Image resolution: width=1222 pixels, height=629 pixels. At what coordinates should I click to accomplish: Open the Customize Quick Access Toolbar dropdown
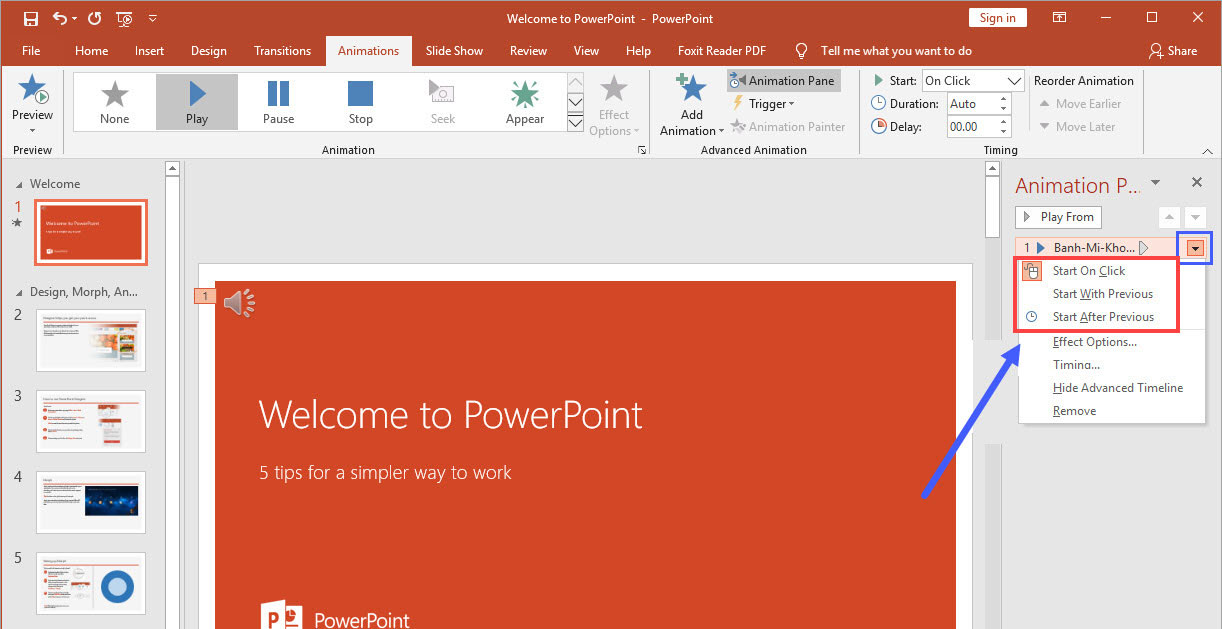coord(152,18)
